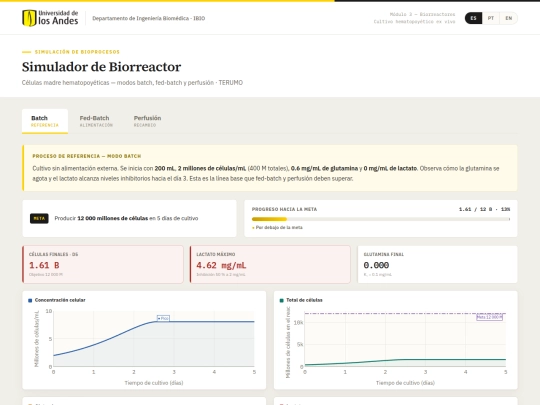This screenshot has width=540, height=405.
Task: Click the Por debajo de la meta status
Action: click(x=278, y=227)
